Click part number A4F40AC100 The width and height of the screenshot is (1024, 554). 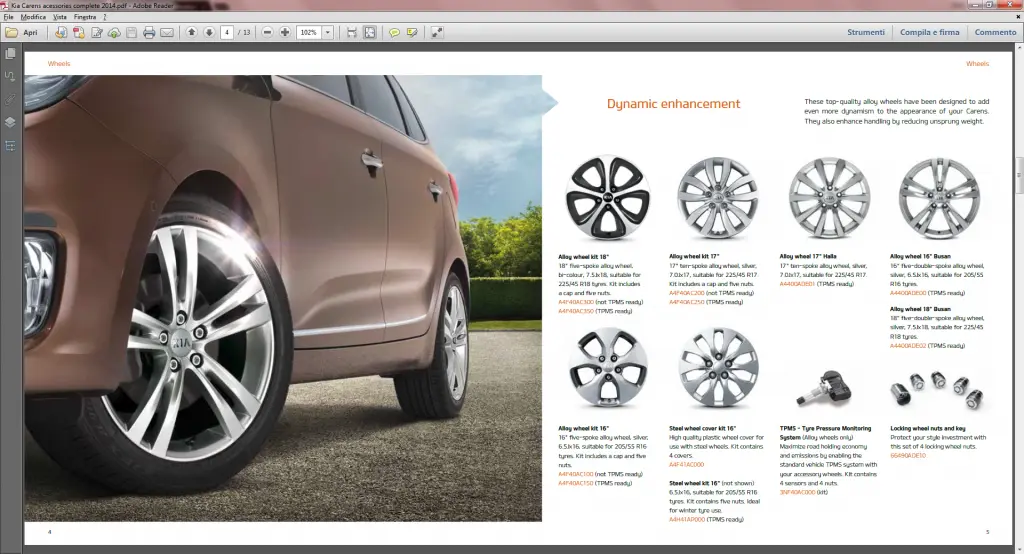[576, 474]
